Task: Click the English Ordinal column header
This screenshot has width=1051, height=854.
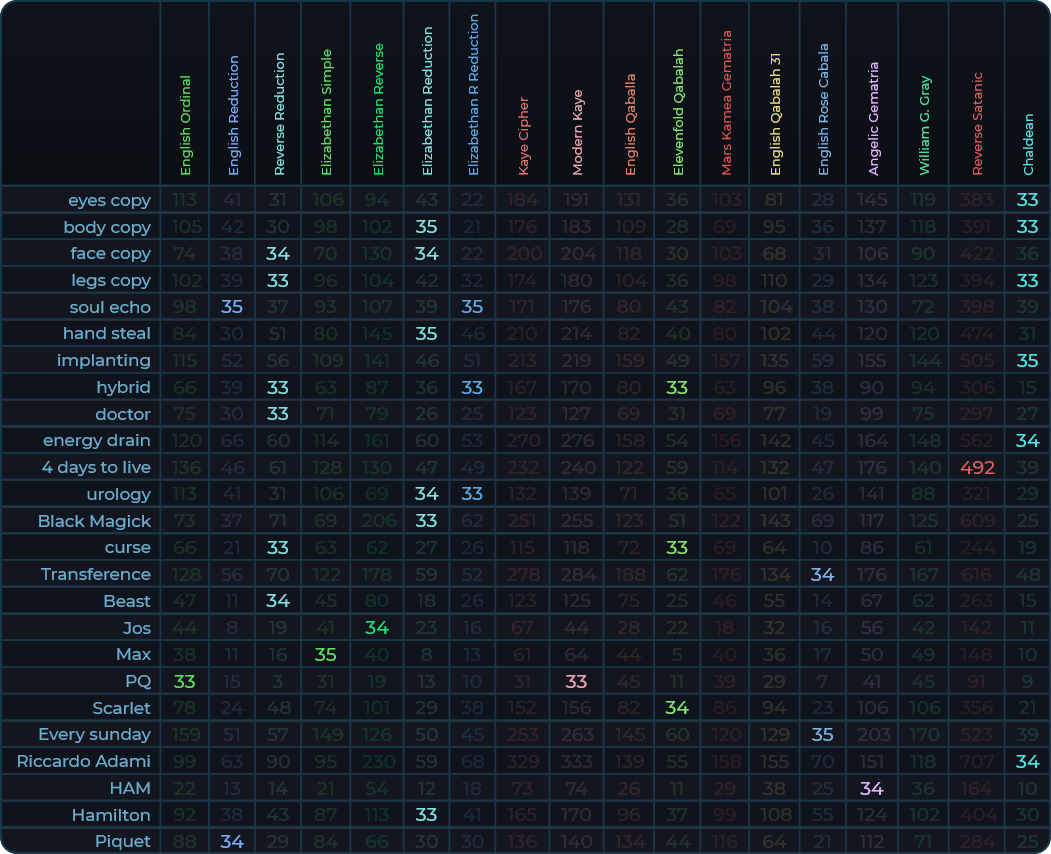Action: (x=185, y=126)
